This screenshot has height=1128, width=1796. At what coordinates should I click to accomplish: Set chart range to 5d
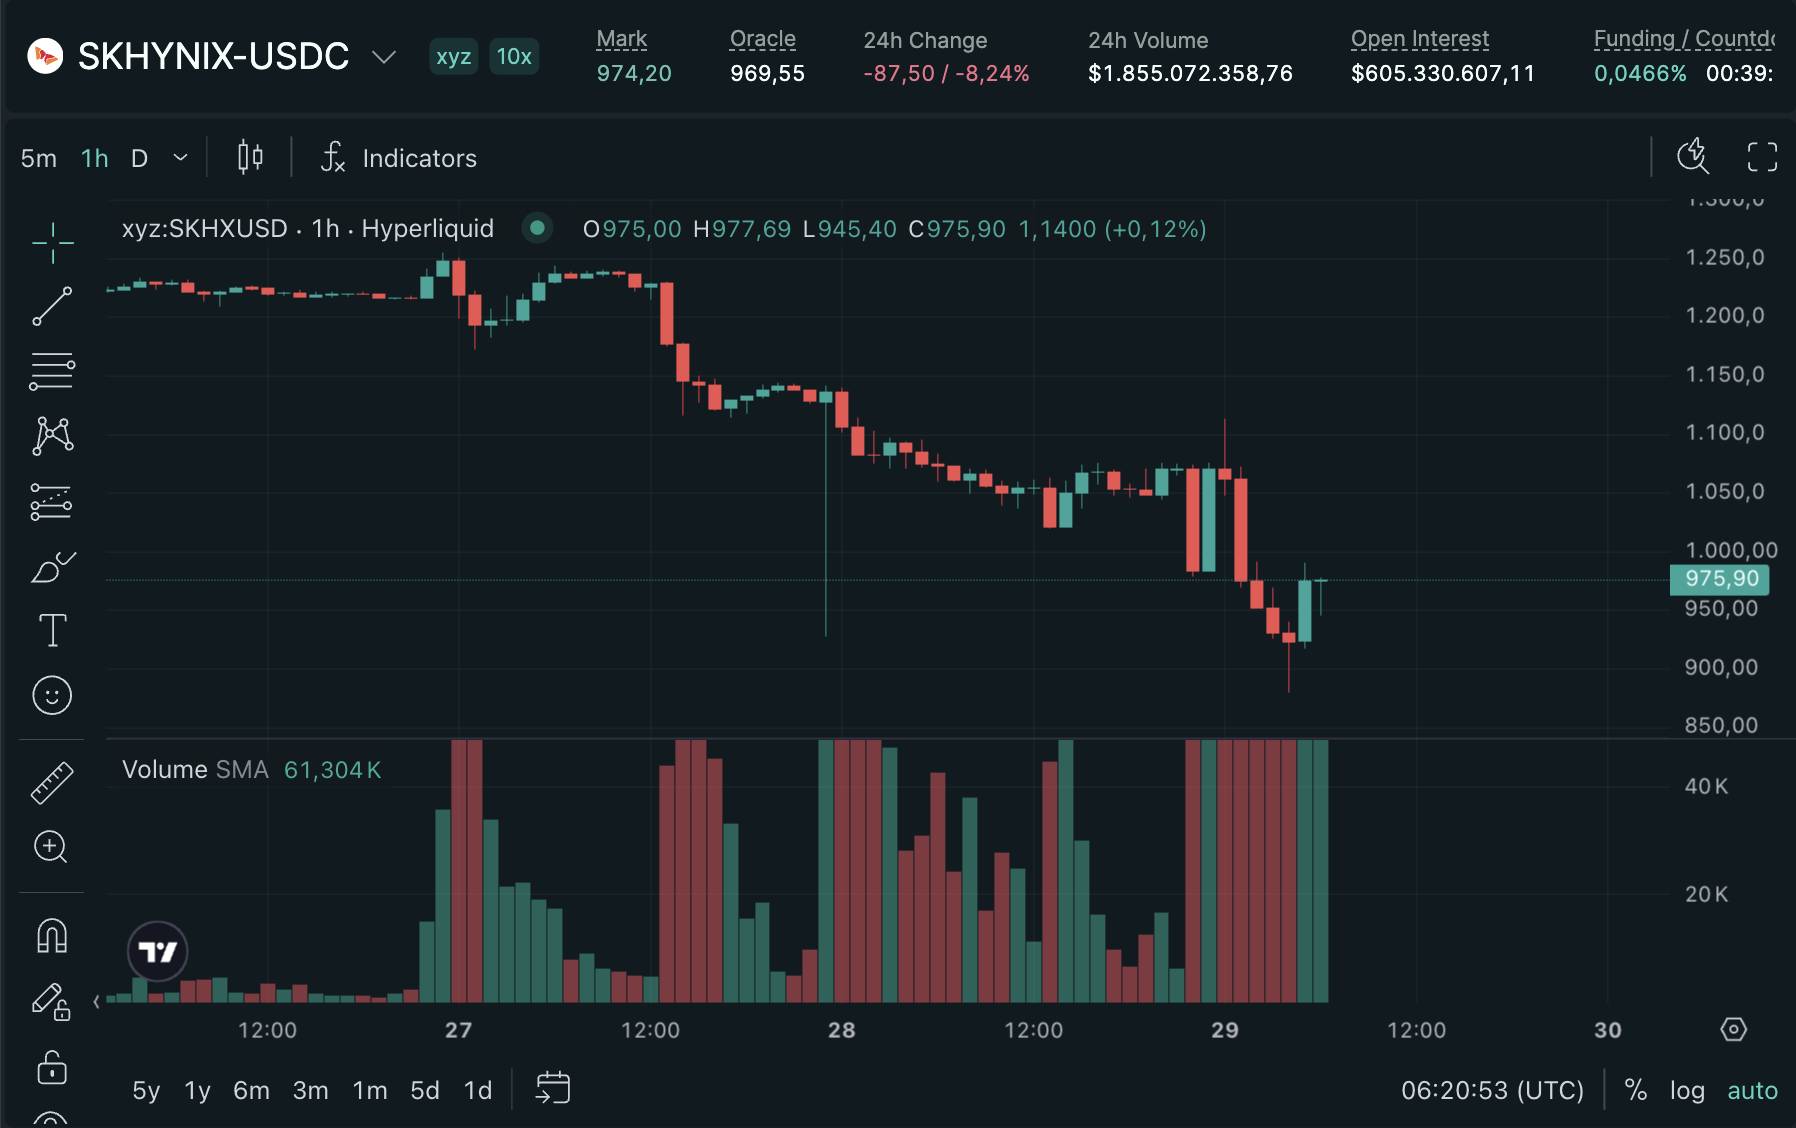(x=425, y=1090)
